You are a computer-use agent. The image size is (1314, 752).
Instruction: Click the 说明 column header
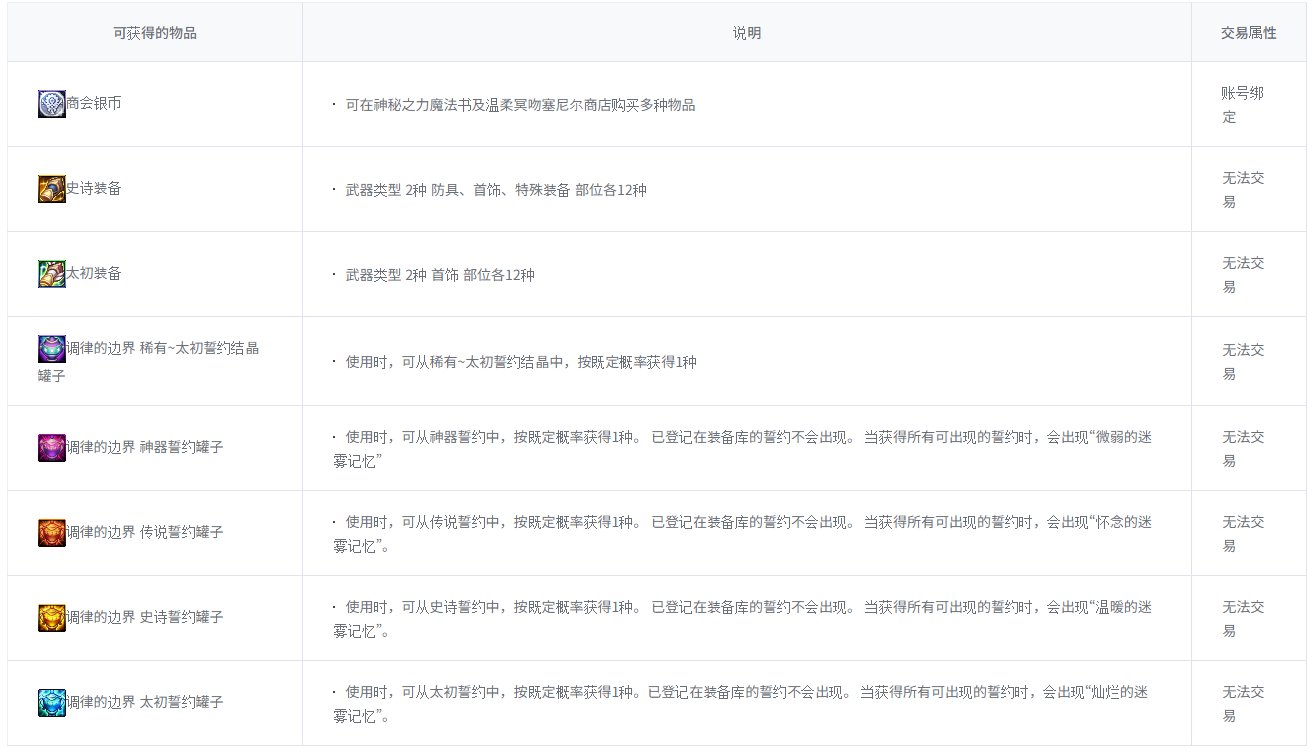(x=746, y=33)
